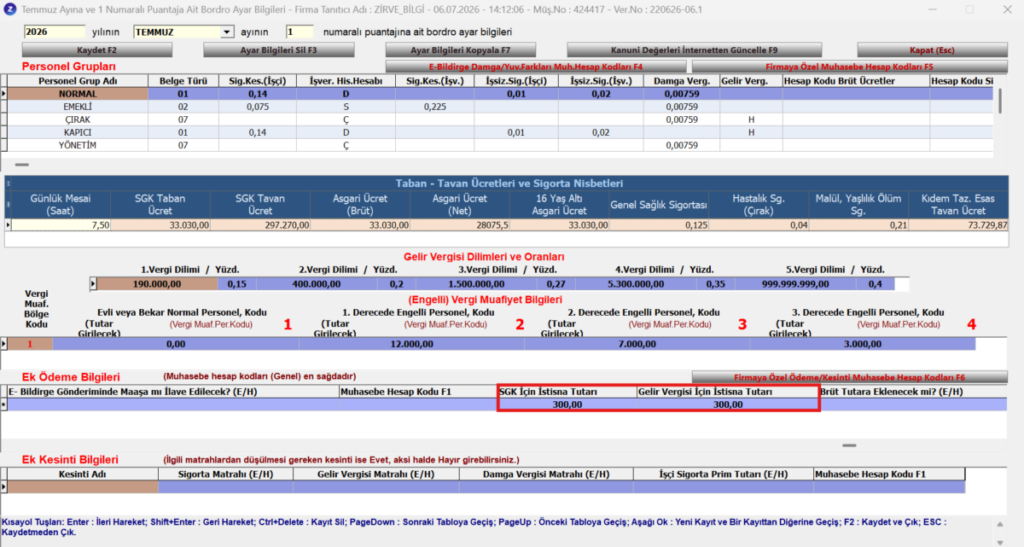Click the Kesinti Adı empty cell
This screenshot has width=1024, height=547.
pos(82,487)
